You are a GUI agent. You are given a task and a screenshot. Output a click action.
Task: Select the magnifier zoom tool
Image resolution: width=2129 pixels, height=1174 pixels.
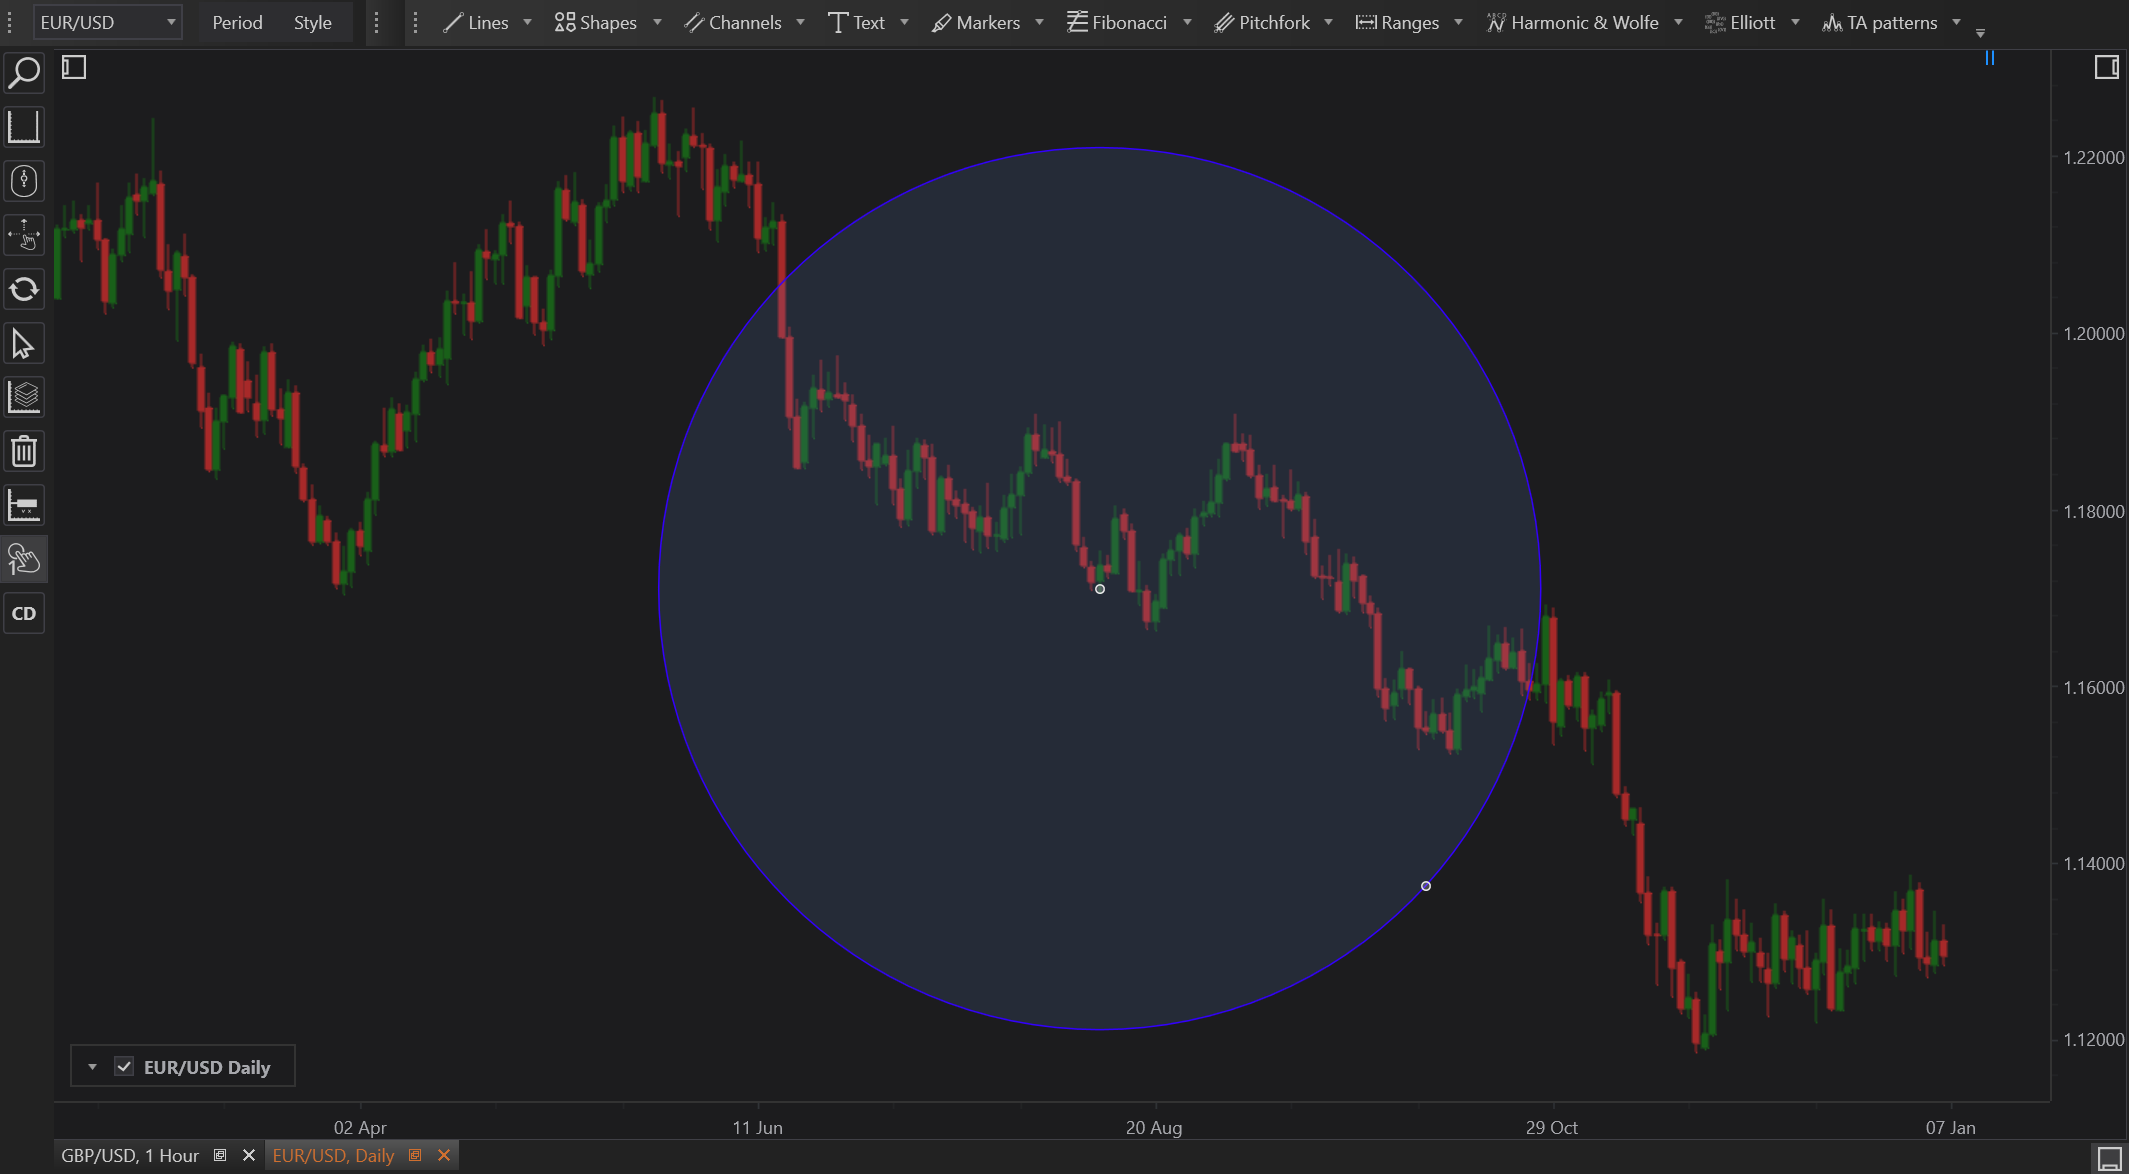(24, 73)
